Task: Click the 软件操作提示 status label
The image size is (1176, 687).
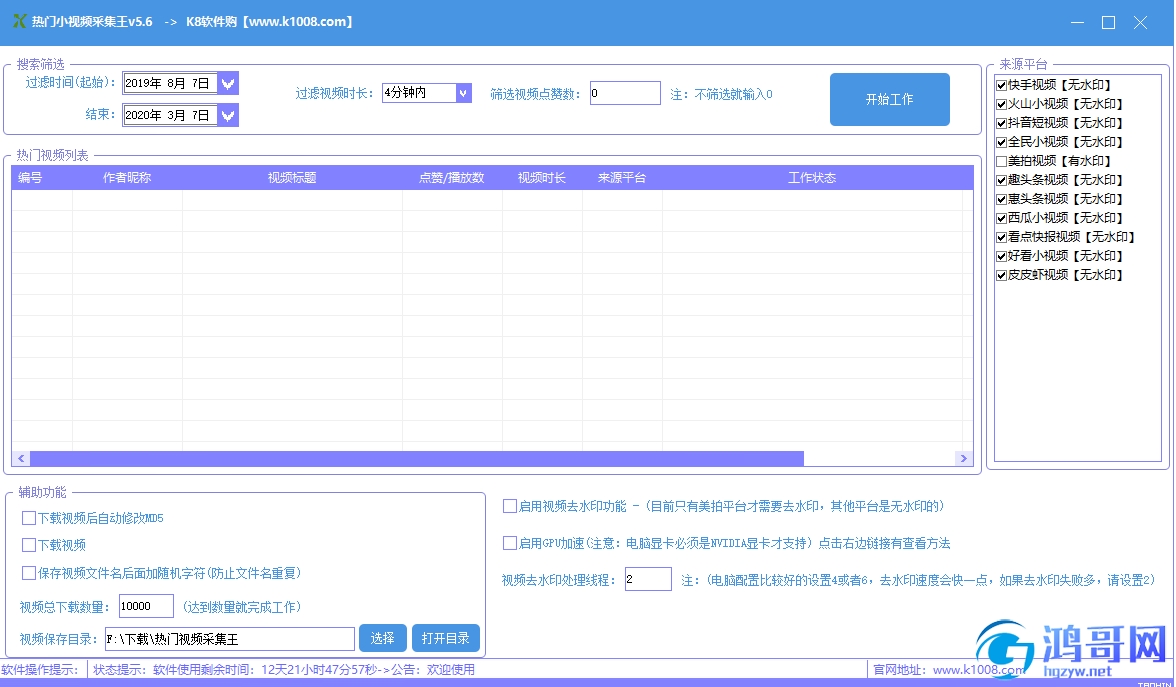Action: (x=40, y=670)
